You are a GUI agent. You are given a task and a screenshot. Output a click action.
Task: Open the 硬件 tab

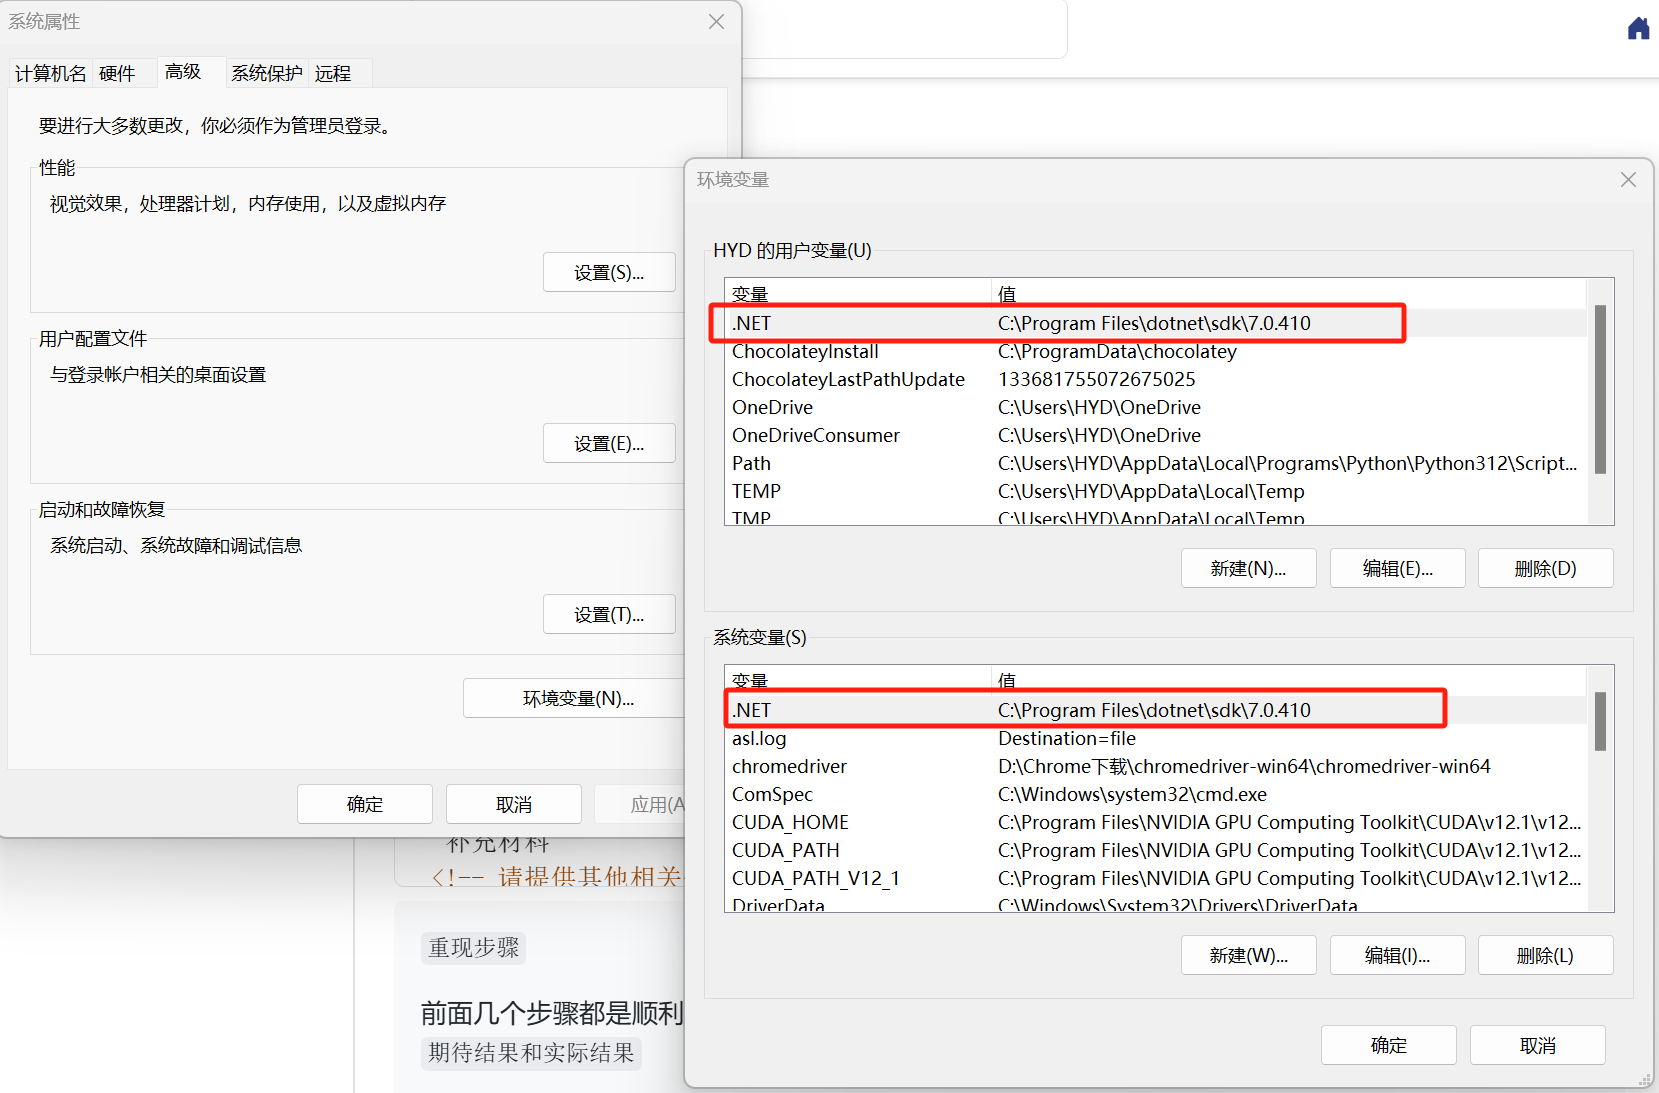117,74
